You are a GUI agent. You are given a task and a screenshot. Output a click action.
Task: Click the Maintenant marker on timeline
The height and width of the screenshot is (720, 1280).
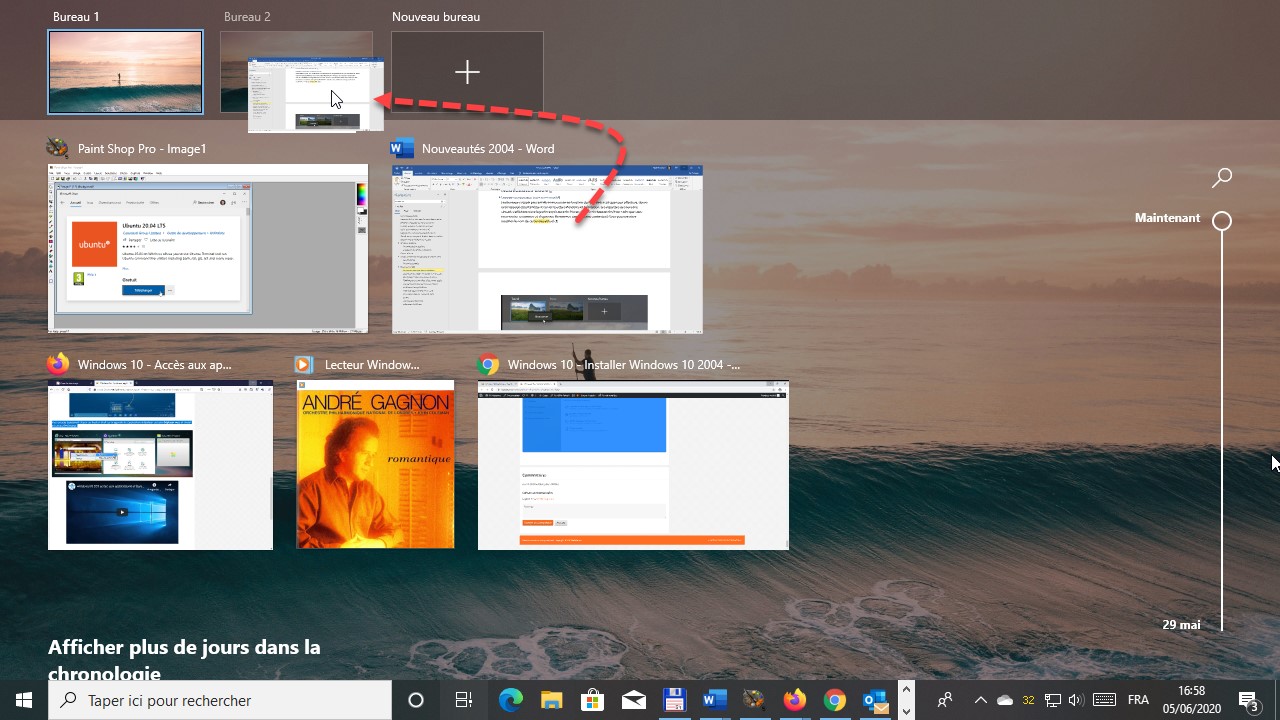[x=1222, y=221]
